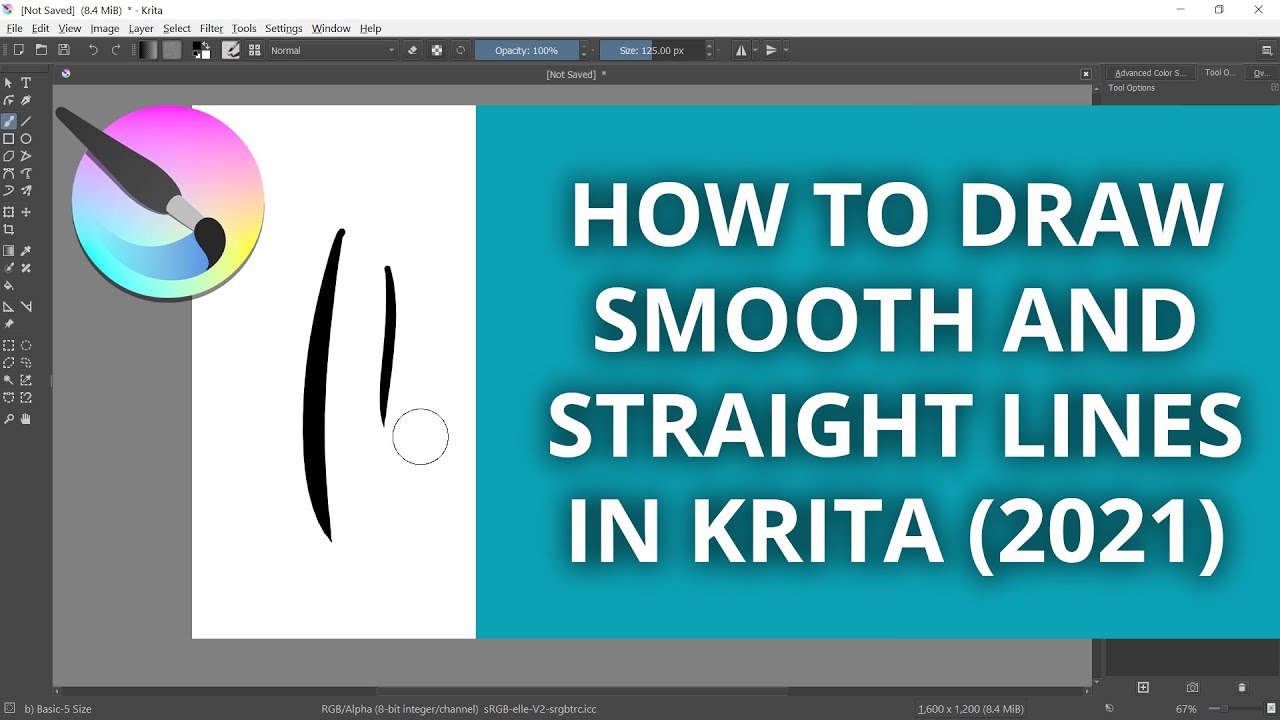Click the foreground/background color selector
1280x720 pixels.
pyautogui.click(x=202, y=50)
